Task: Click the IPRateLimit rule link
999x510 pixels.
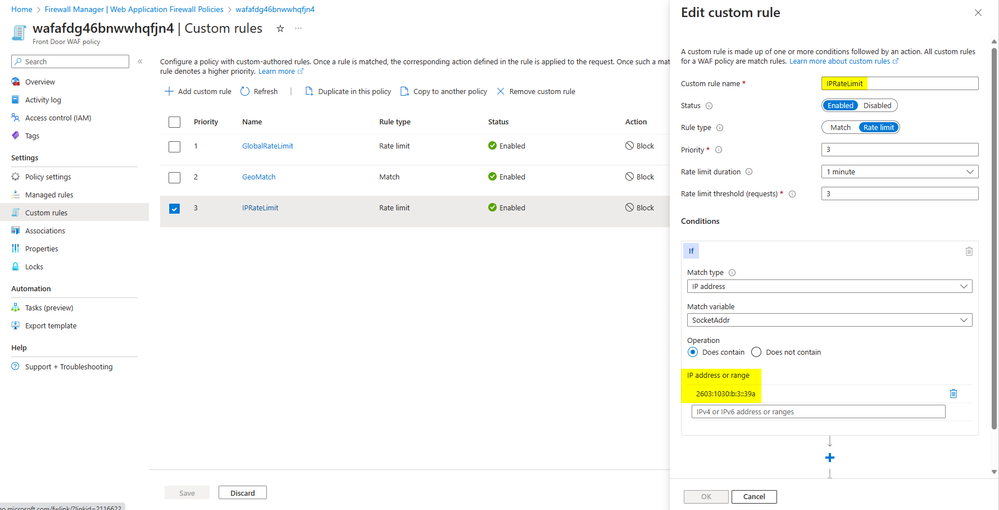Action: 260,208
